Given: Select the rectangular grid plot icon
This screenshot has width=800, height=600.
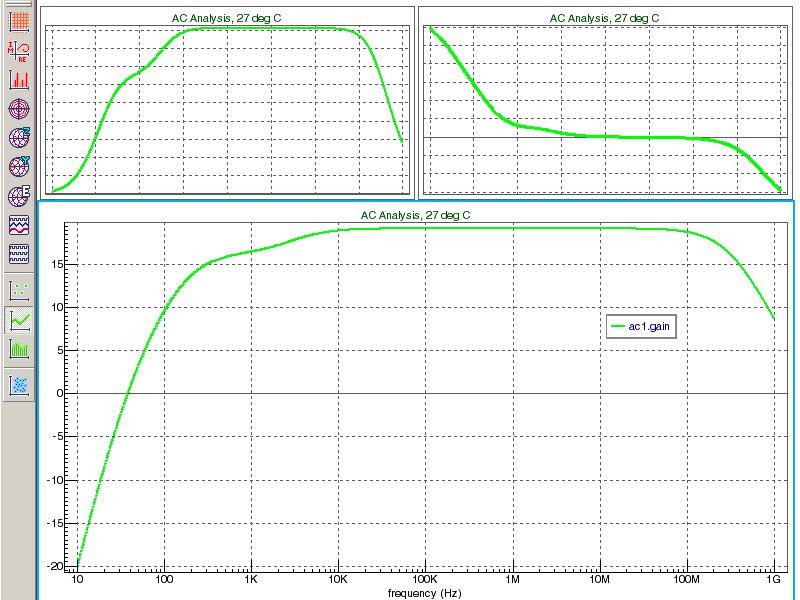Looking at the screenshot, I should click(19, 21).
